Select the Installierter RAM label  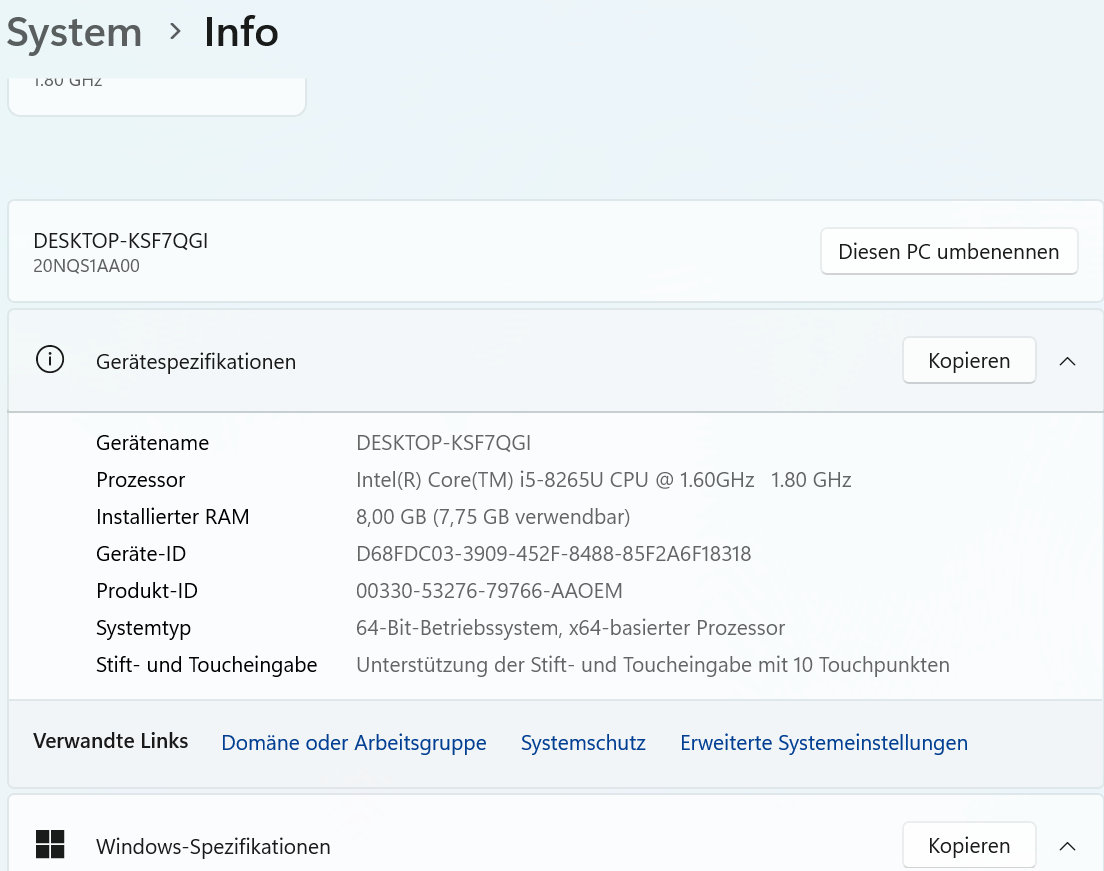point(172,517)
